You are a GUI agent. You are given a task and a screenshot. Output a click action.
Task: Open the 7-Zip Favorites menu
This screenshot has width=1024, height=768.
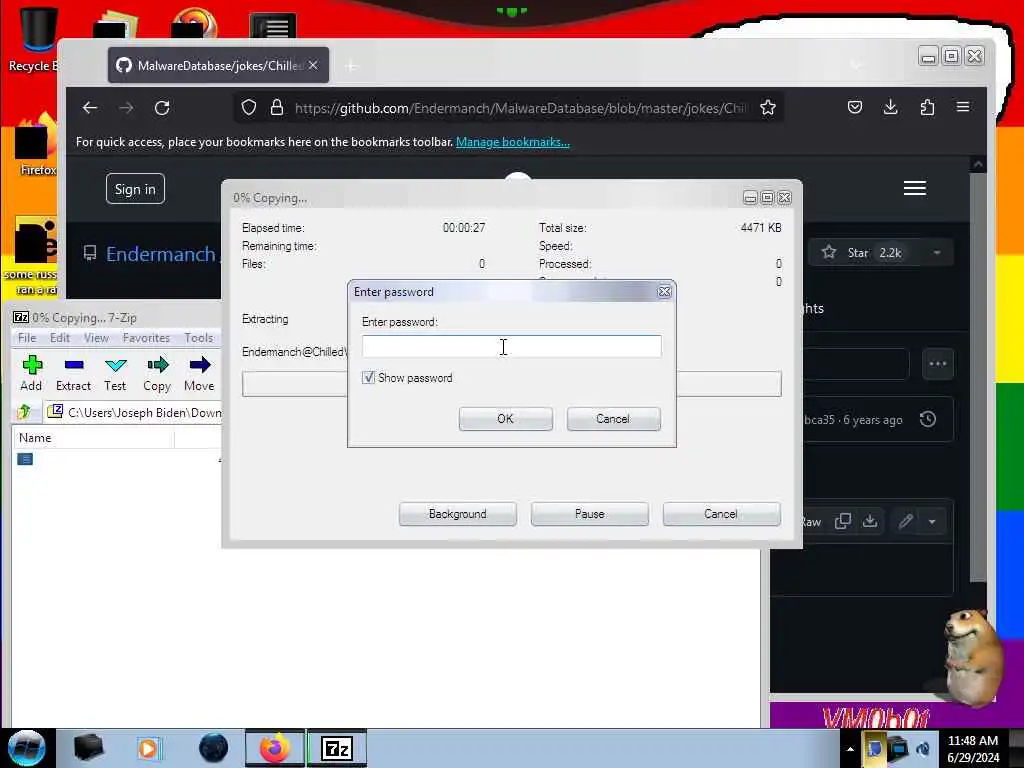click(146, 338)
